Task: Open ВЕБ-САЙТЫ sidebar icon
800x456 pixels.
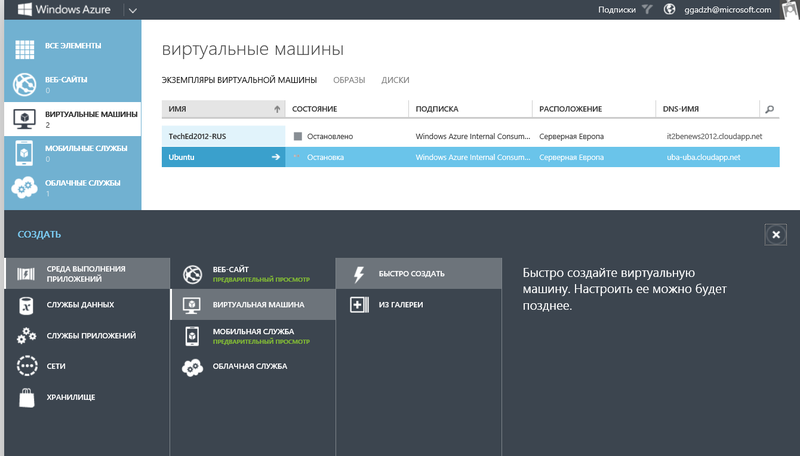Action: 24,84
